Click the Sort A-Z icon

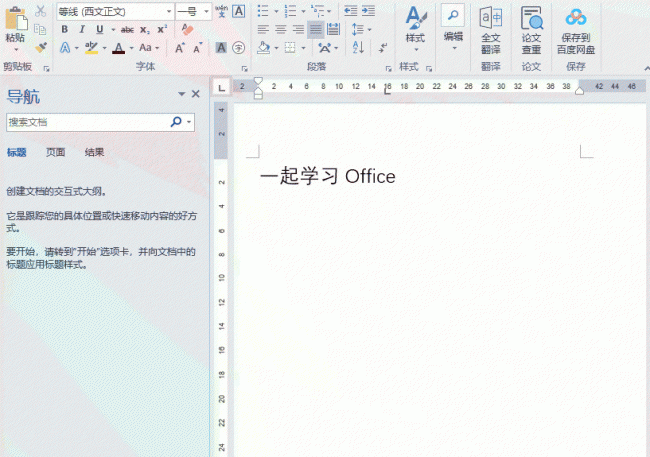(x=358, y=48)
